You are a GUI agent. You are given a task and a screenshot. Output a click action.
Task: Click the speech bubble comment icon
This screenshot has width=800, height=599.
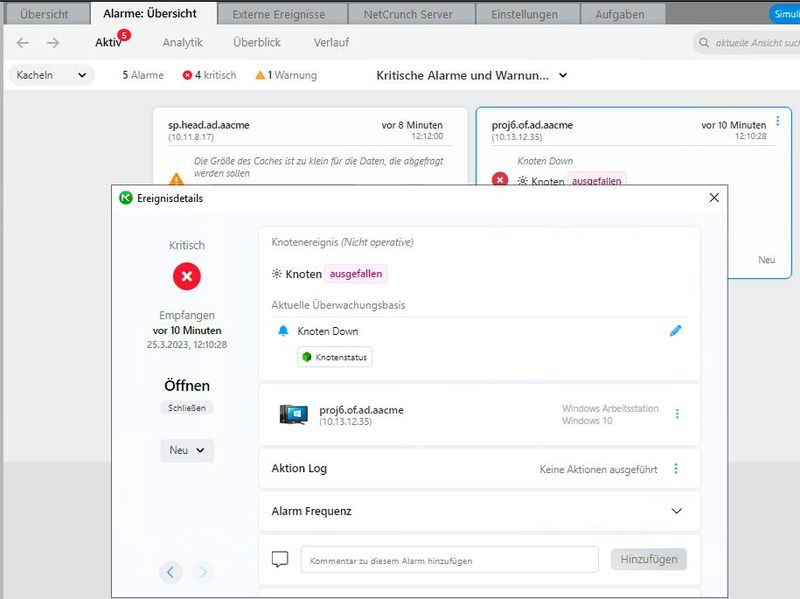tap(280, 559)
